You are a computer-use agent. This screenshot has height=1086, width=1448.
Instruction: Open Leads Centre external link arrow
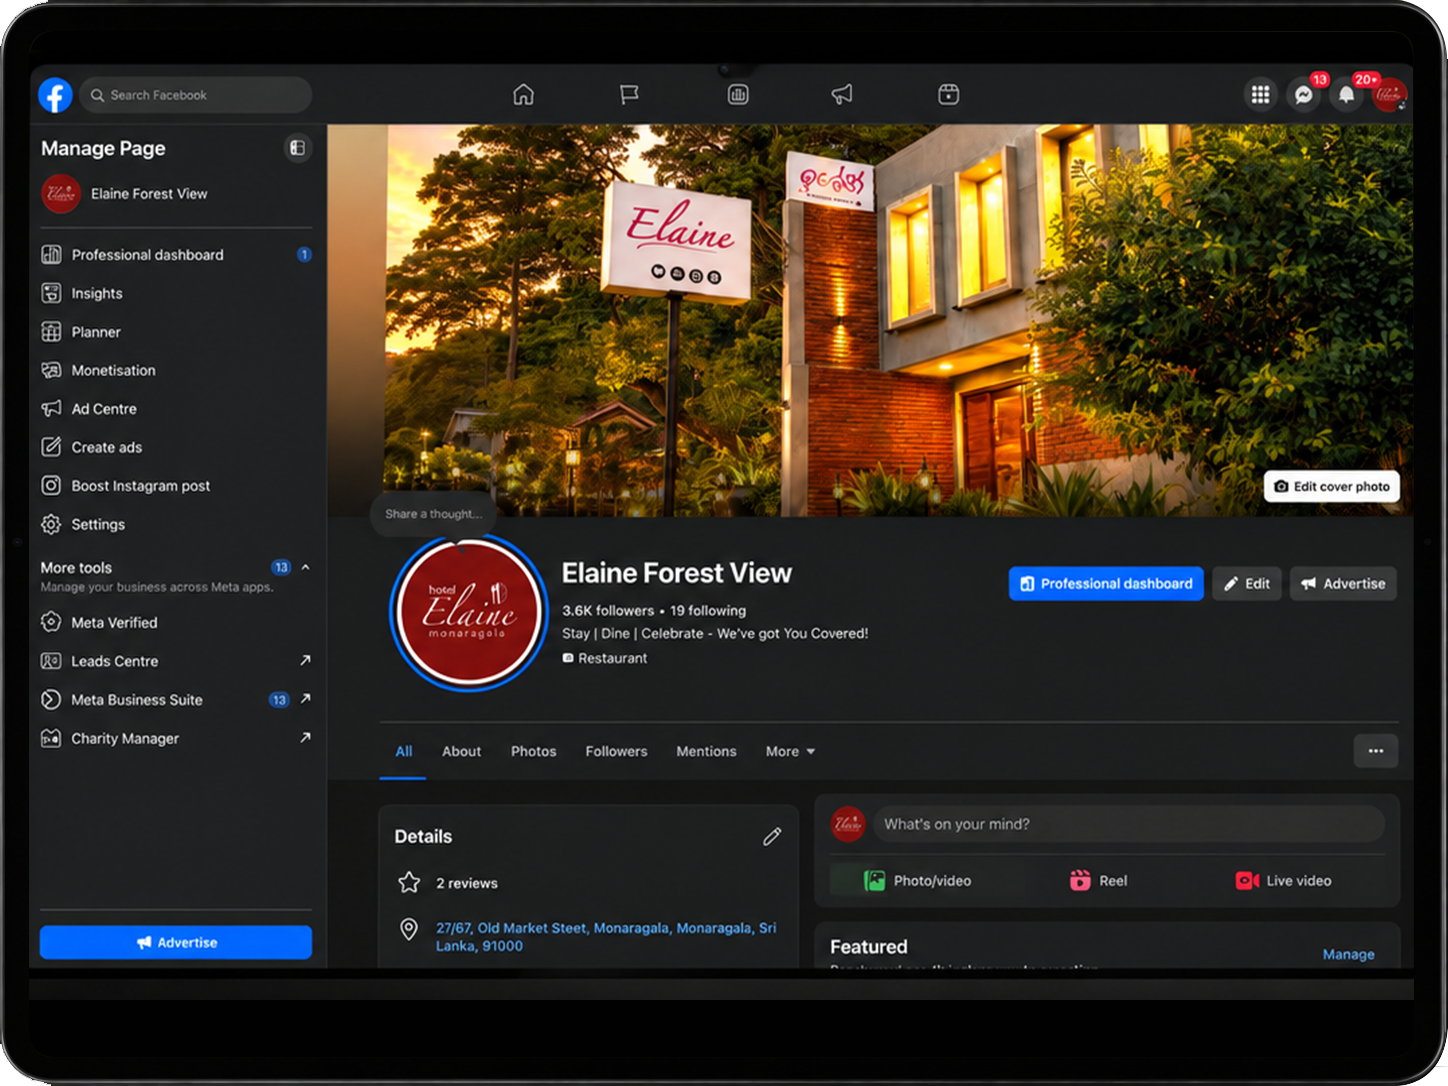(x=305, y=660)
